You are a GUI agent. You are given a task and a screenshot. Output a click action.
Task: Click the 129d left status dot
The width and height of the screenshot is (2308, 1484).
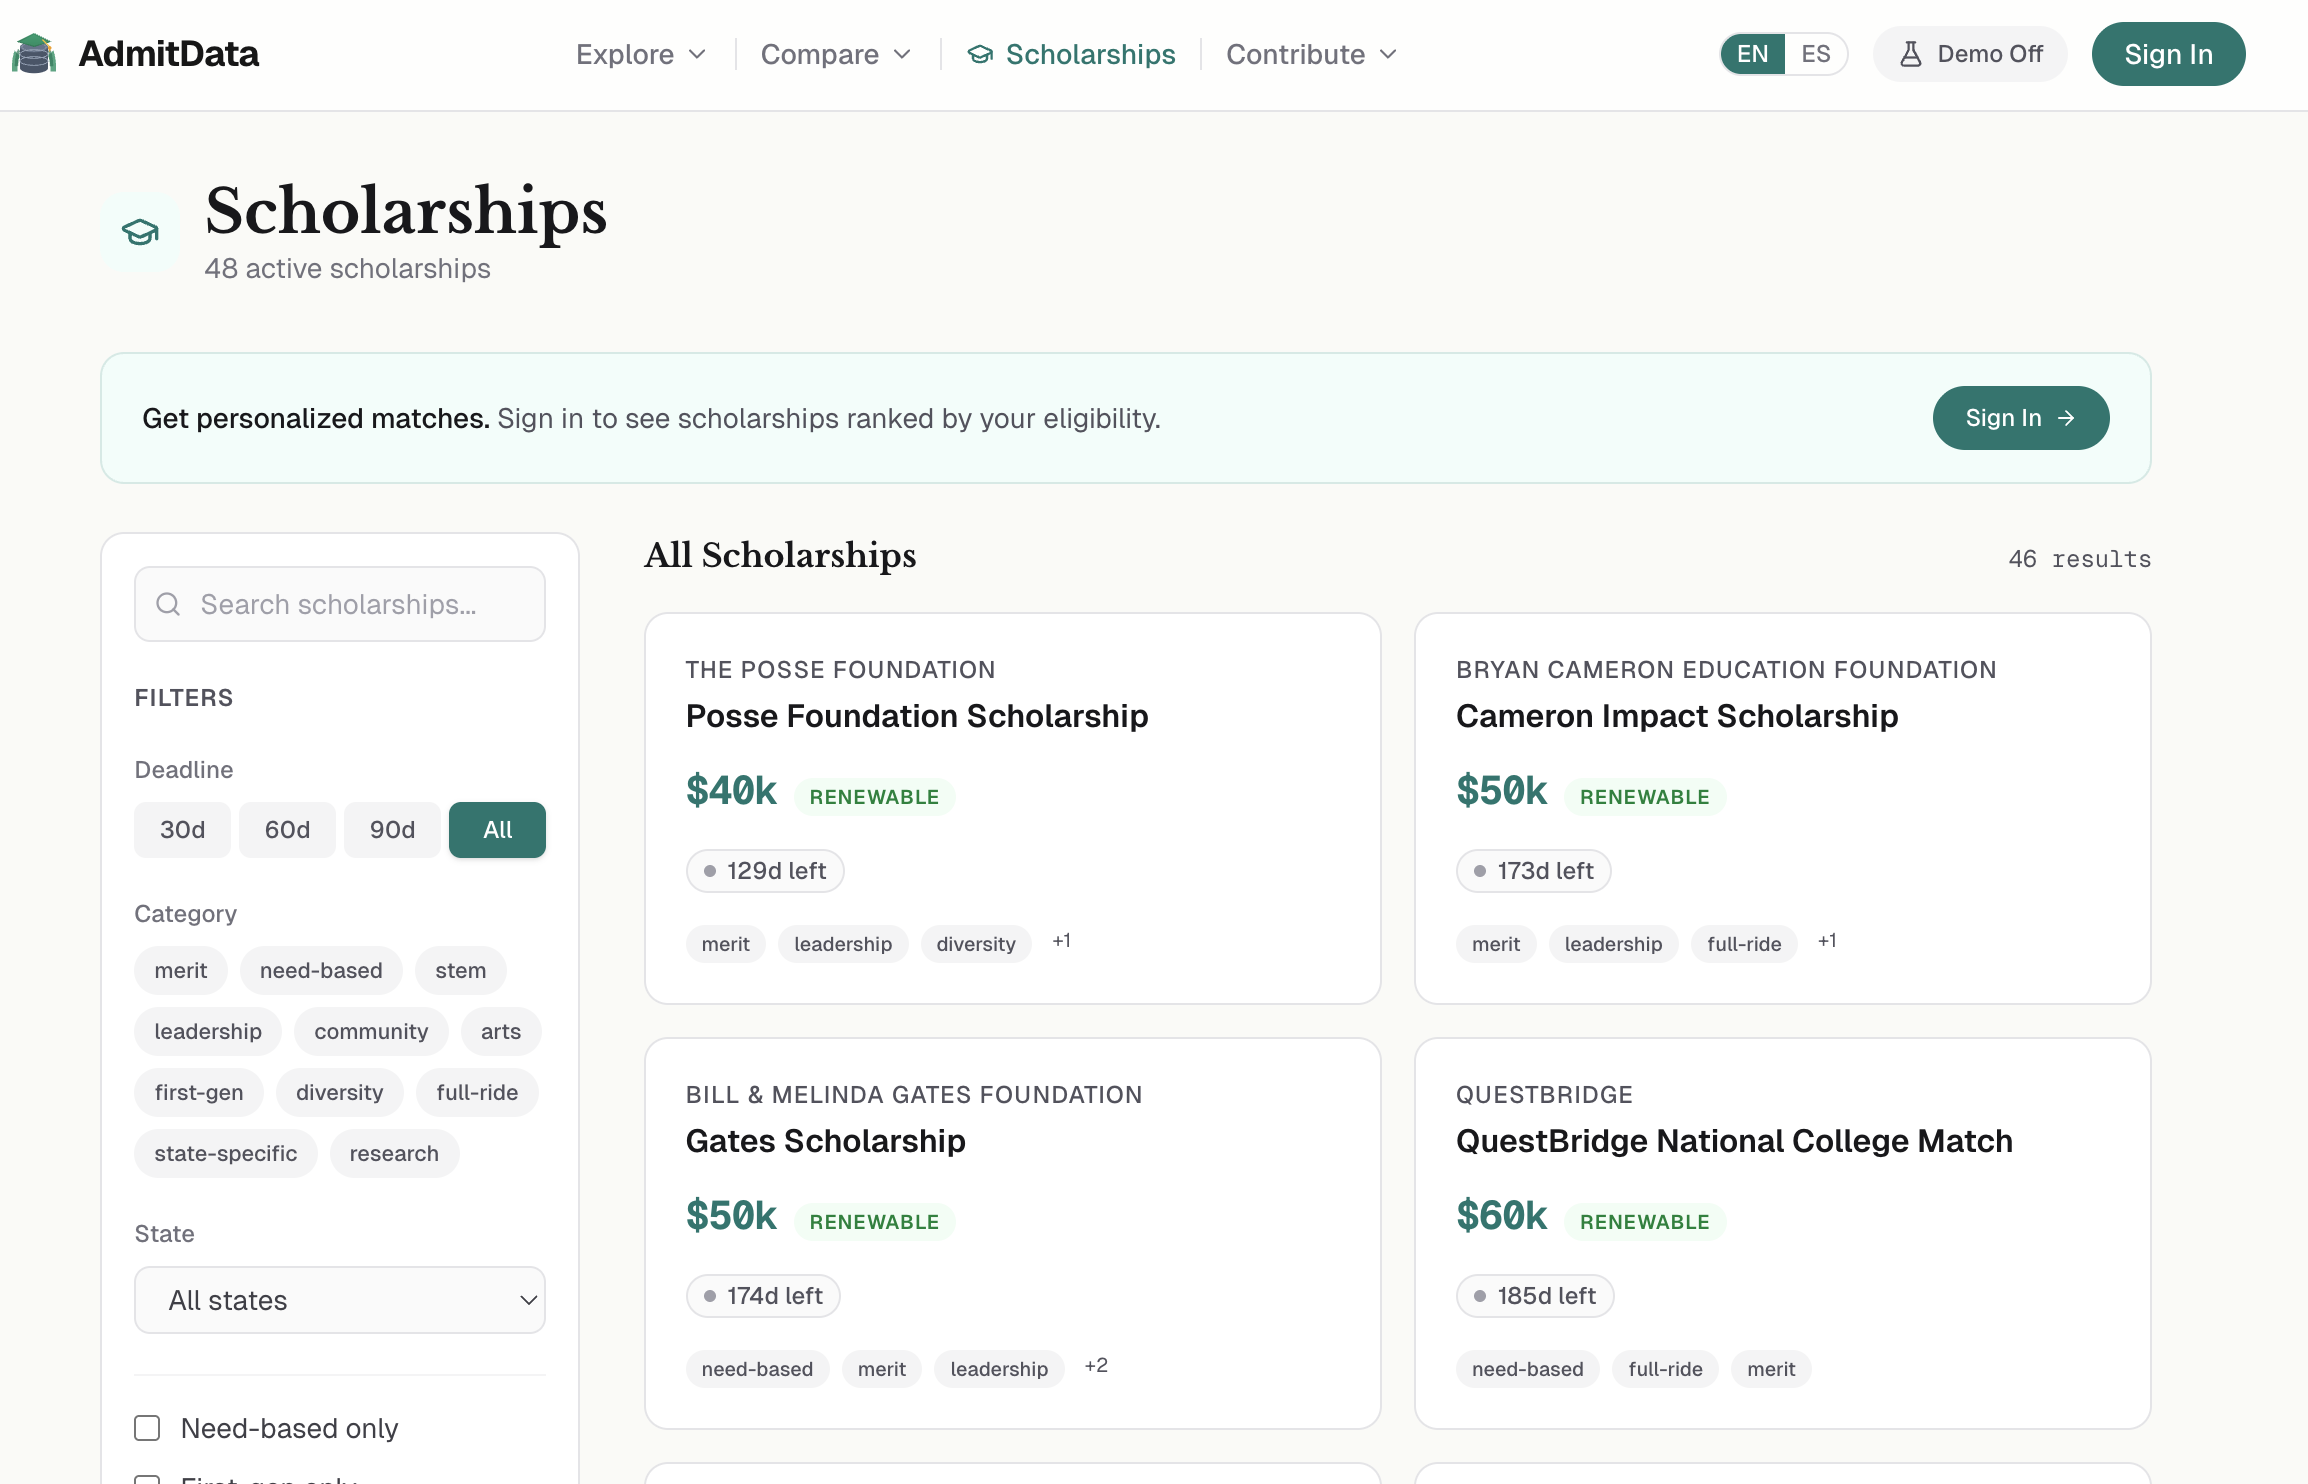tap(710, 871)
